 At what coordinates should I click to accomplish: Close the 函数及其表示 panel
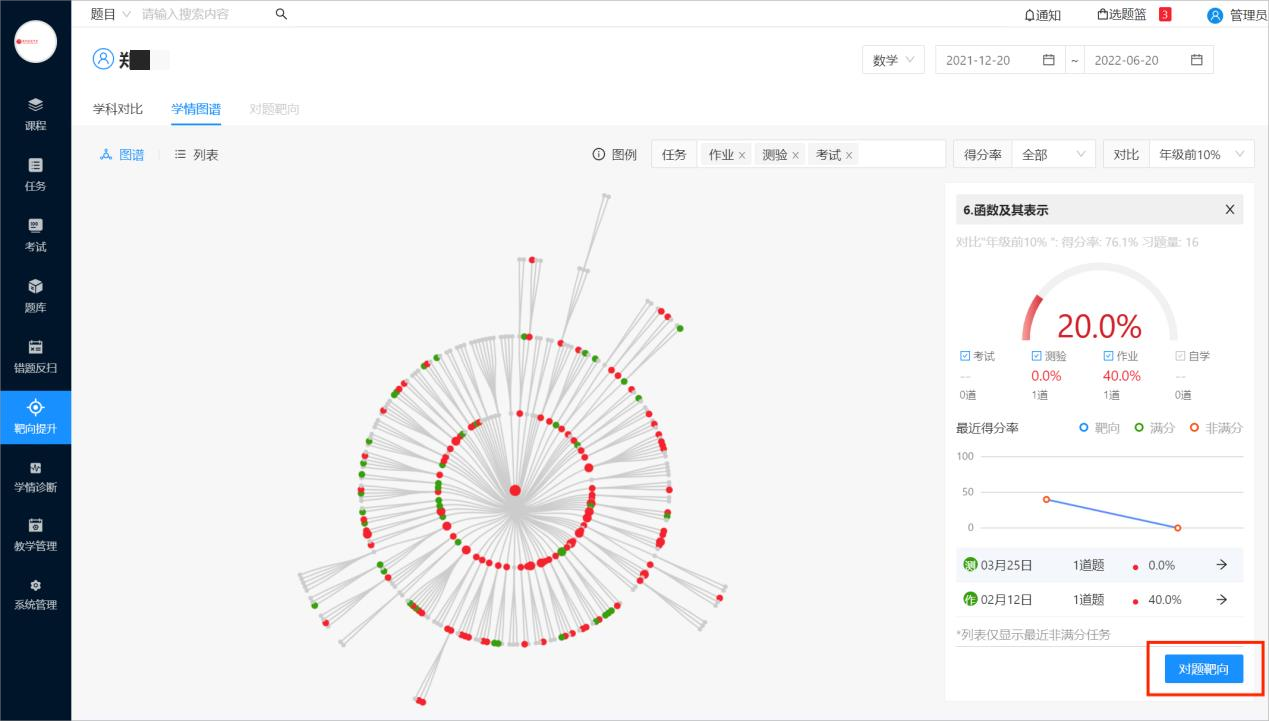pyautogui.click(x=1230, y=210)
